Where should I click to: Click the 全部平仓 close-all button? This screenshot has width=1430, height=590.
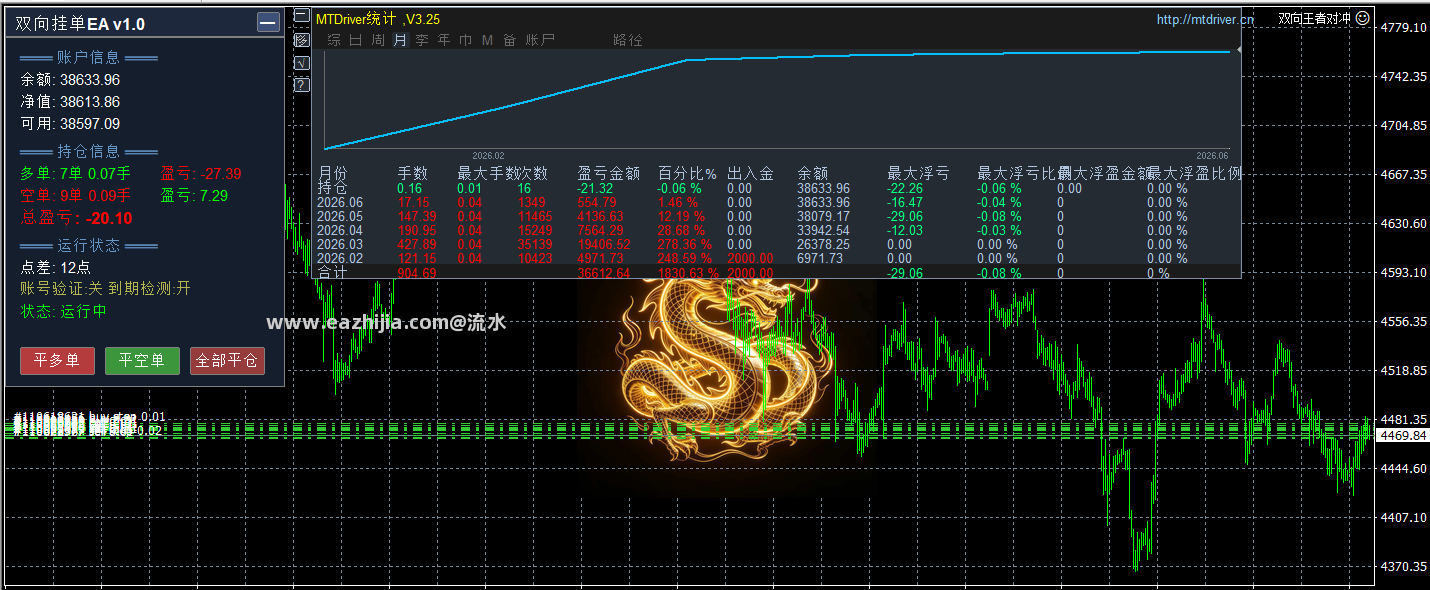(227, 361)
